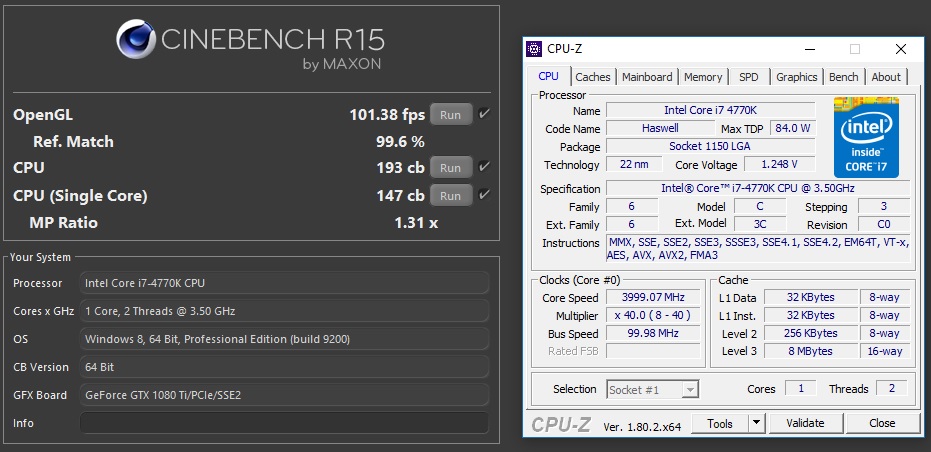This screenshot has height=452, width=931.
Task: Click the Cores x GHz field in Cinebench
Action: pyautogui.click(x=284, y=311)
